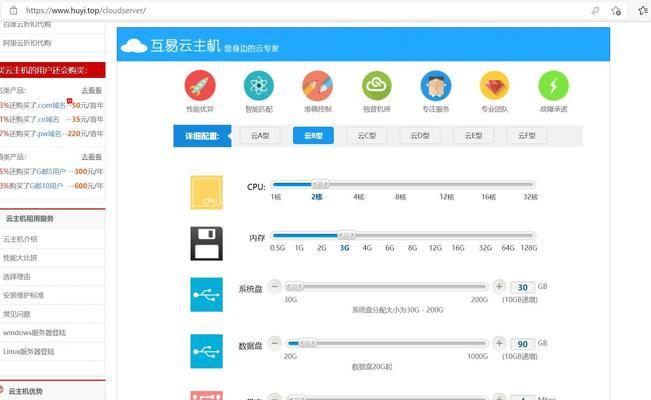The height and width of the screenshot is (400, 651).
Task: Open the .cn域名 purchase link
Action: [51, 119]
